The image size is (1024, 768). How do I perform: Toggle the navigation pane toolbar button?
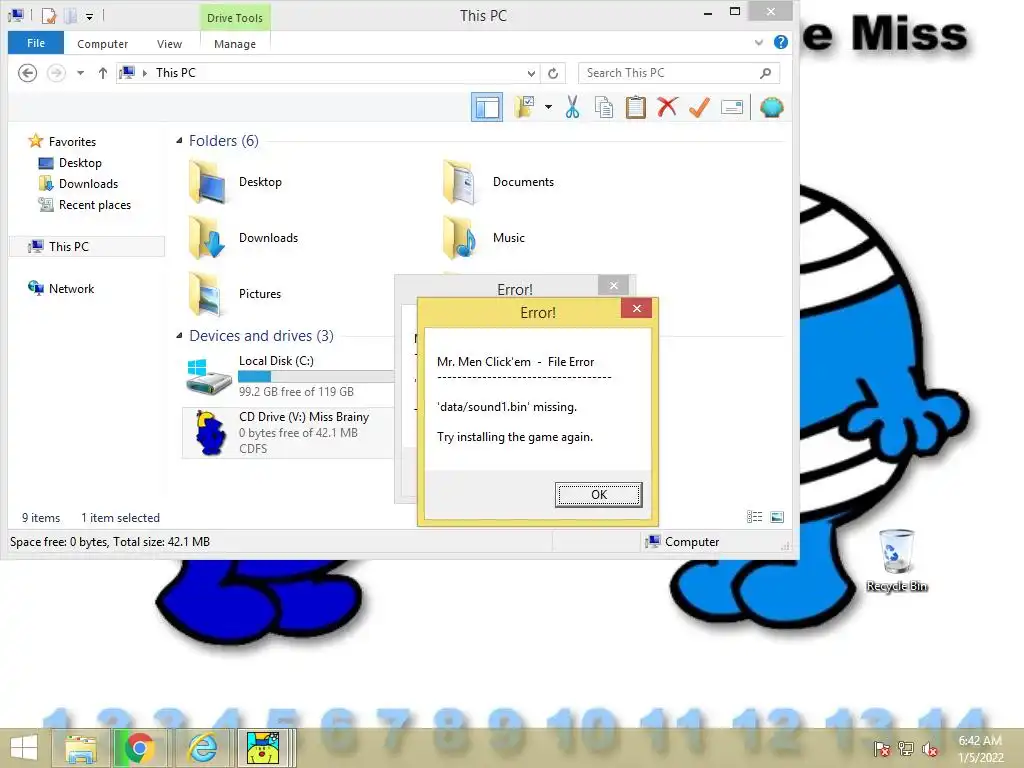487,107
